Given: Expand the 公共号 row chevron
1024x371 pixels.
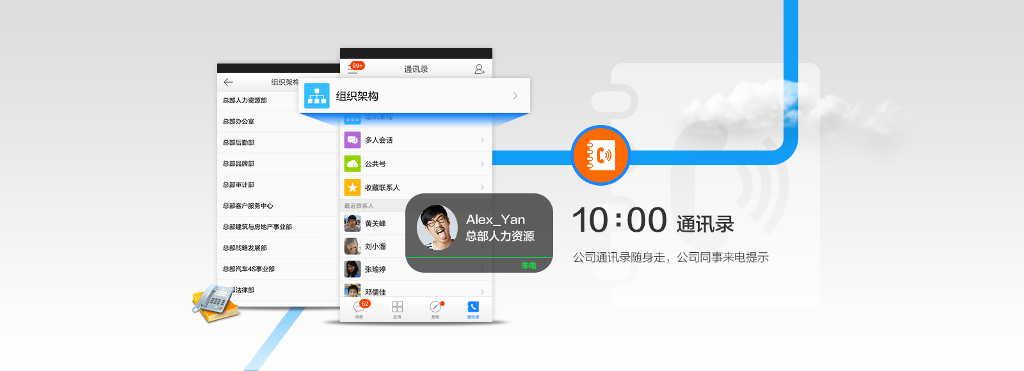Looking at the screenshot, I should pos(482,163).
